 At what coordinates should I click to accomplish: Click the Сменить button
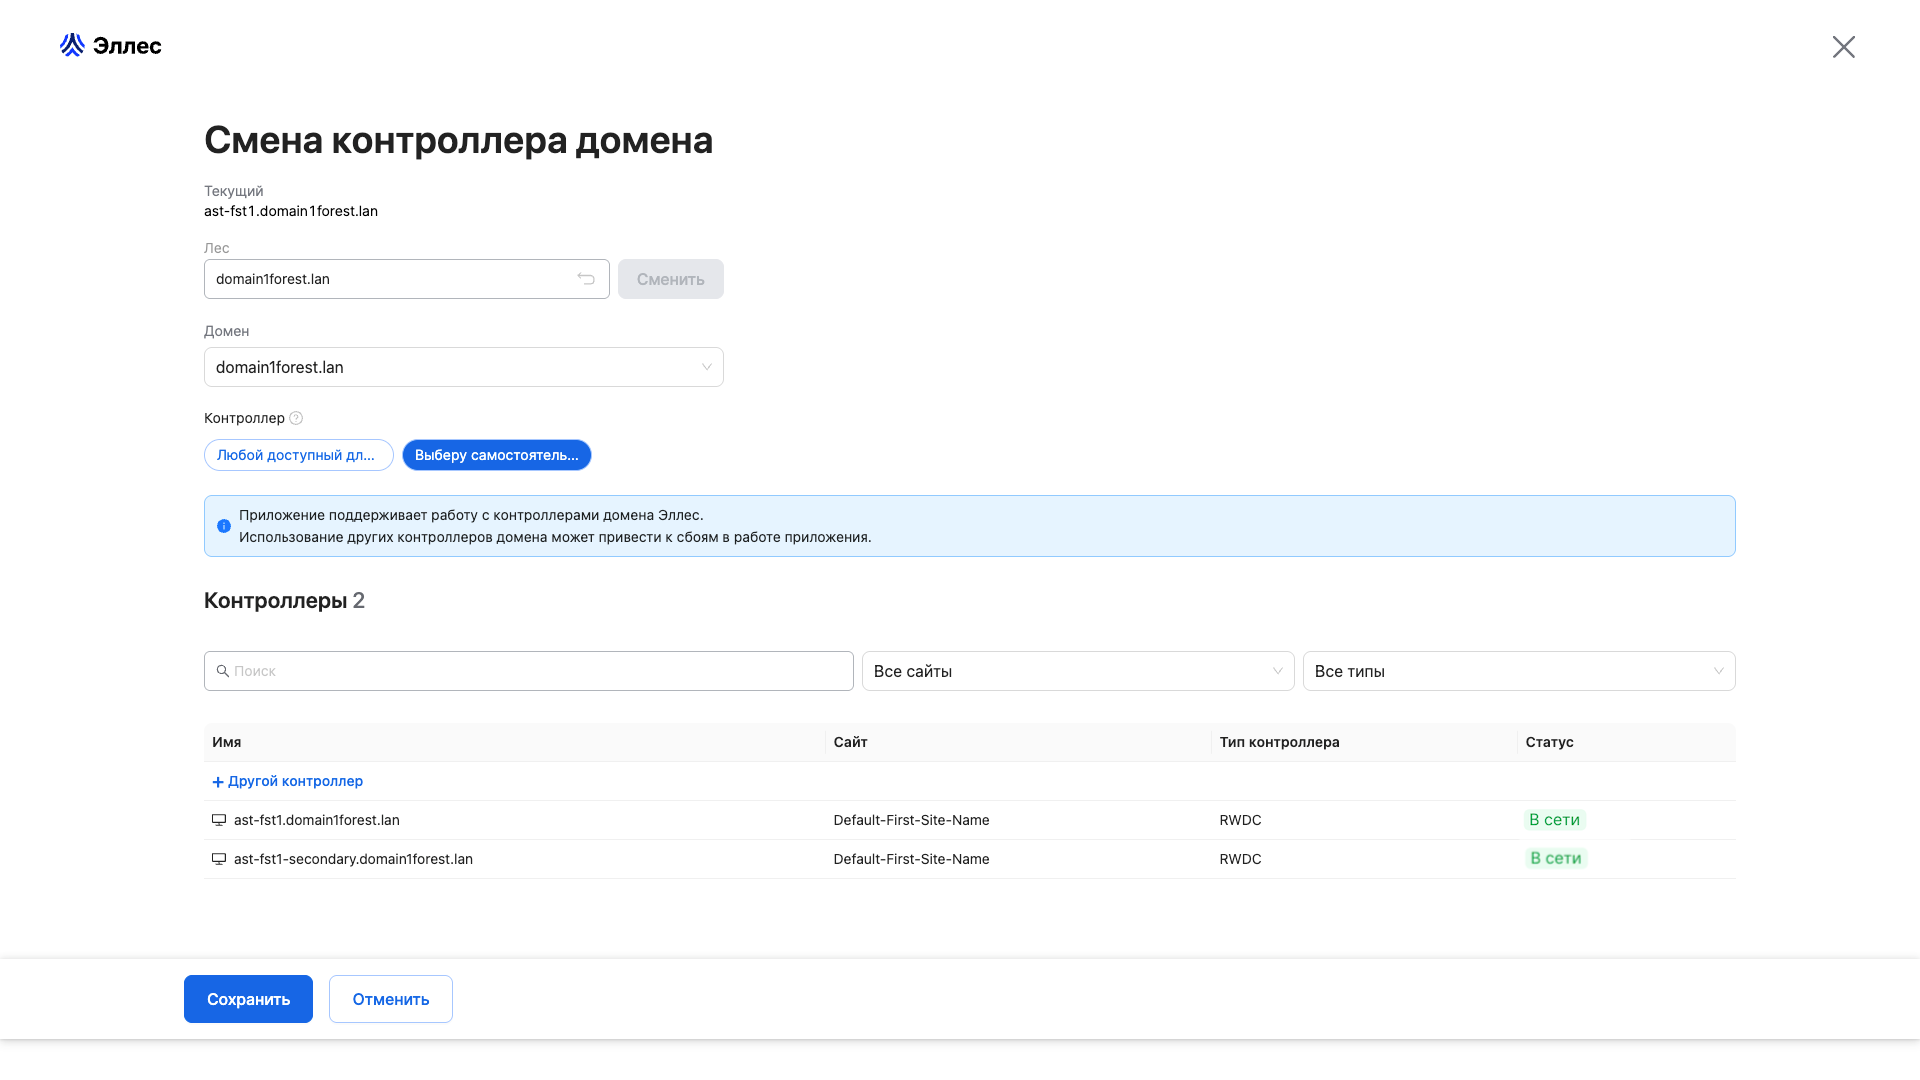pos(670,279)
